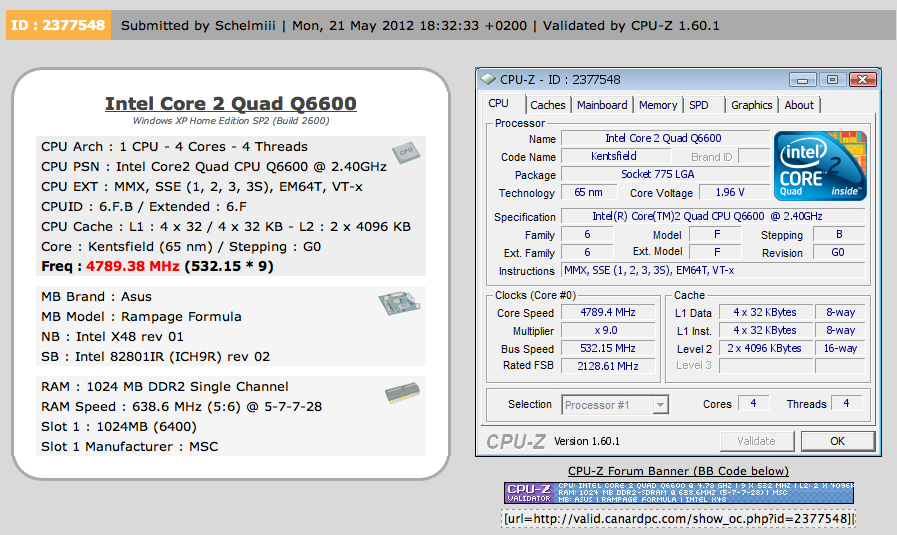Image resolution: width=897 pixels, height=535 pixels.
Task: Click the Code Name value 'Kentsfield'
Action: tap(616, 156)
